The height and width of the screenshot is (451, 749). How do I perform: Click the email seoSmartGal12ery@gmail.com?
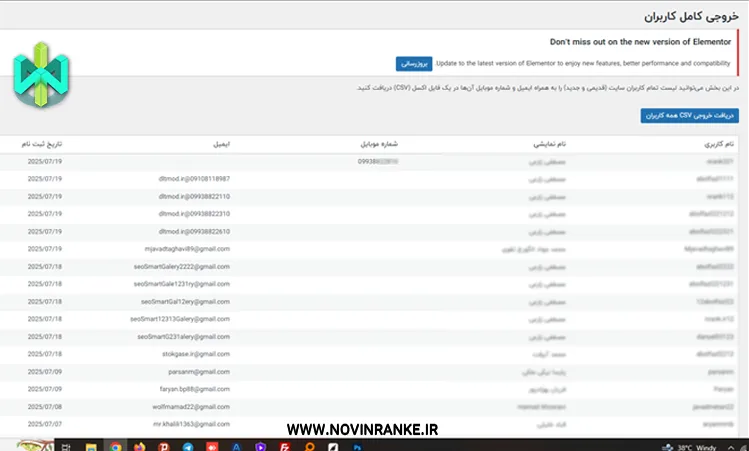(x=185, y=301)
